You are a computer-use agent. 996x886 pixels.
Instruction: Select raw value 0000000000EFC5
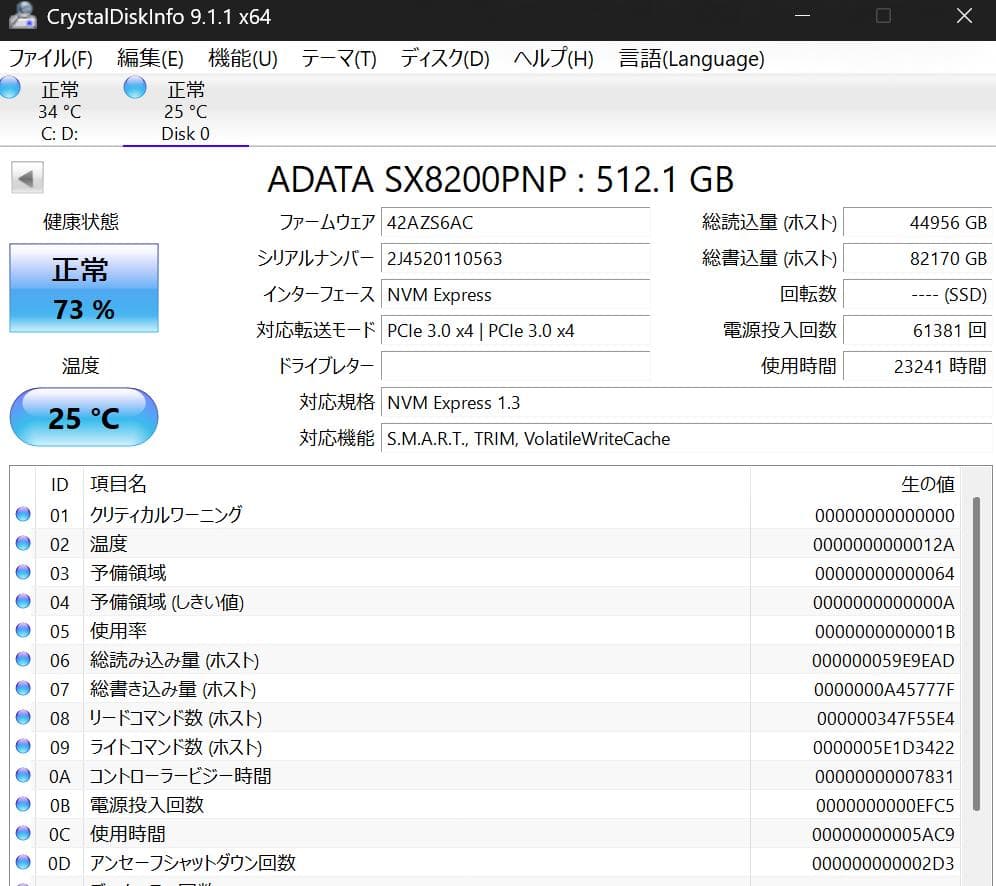click(885, 805)
